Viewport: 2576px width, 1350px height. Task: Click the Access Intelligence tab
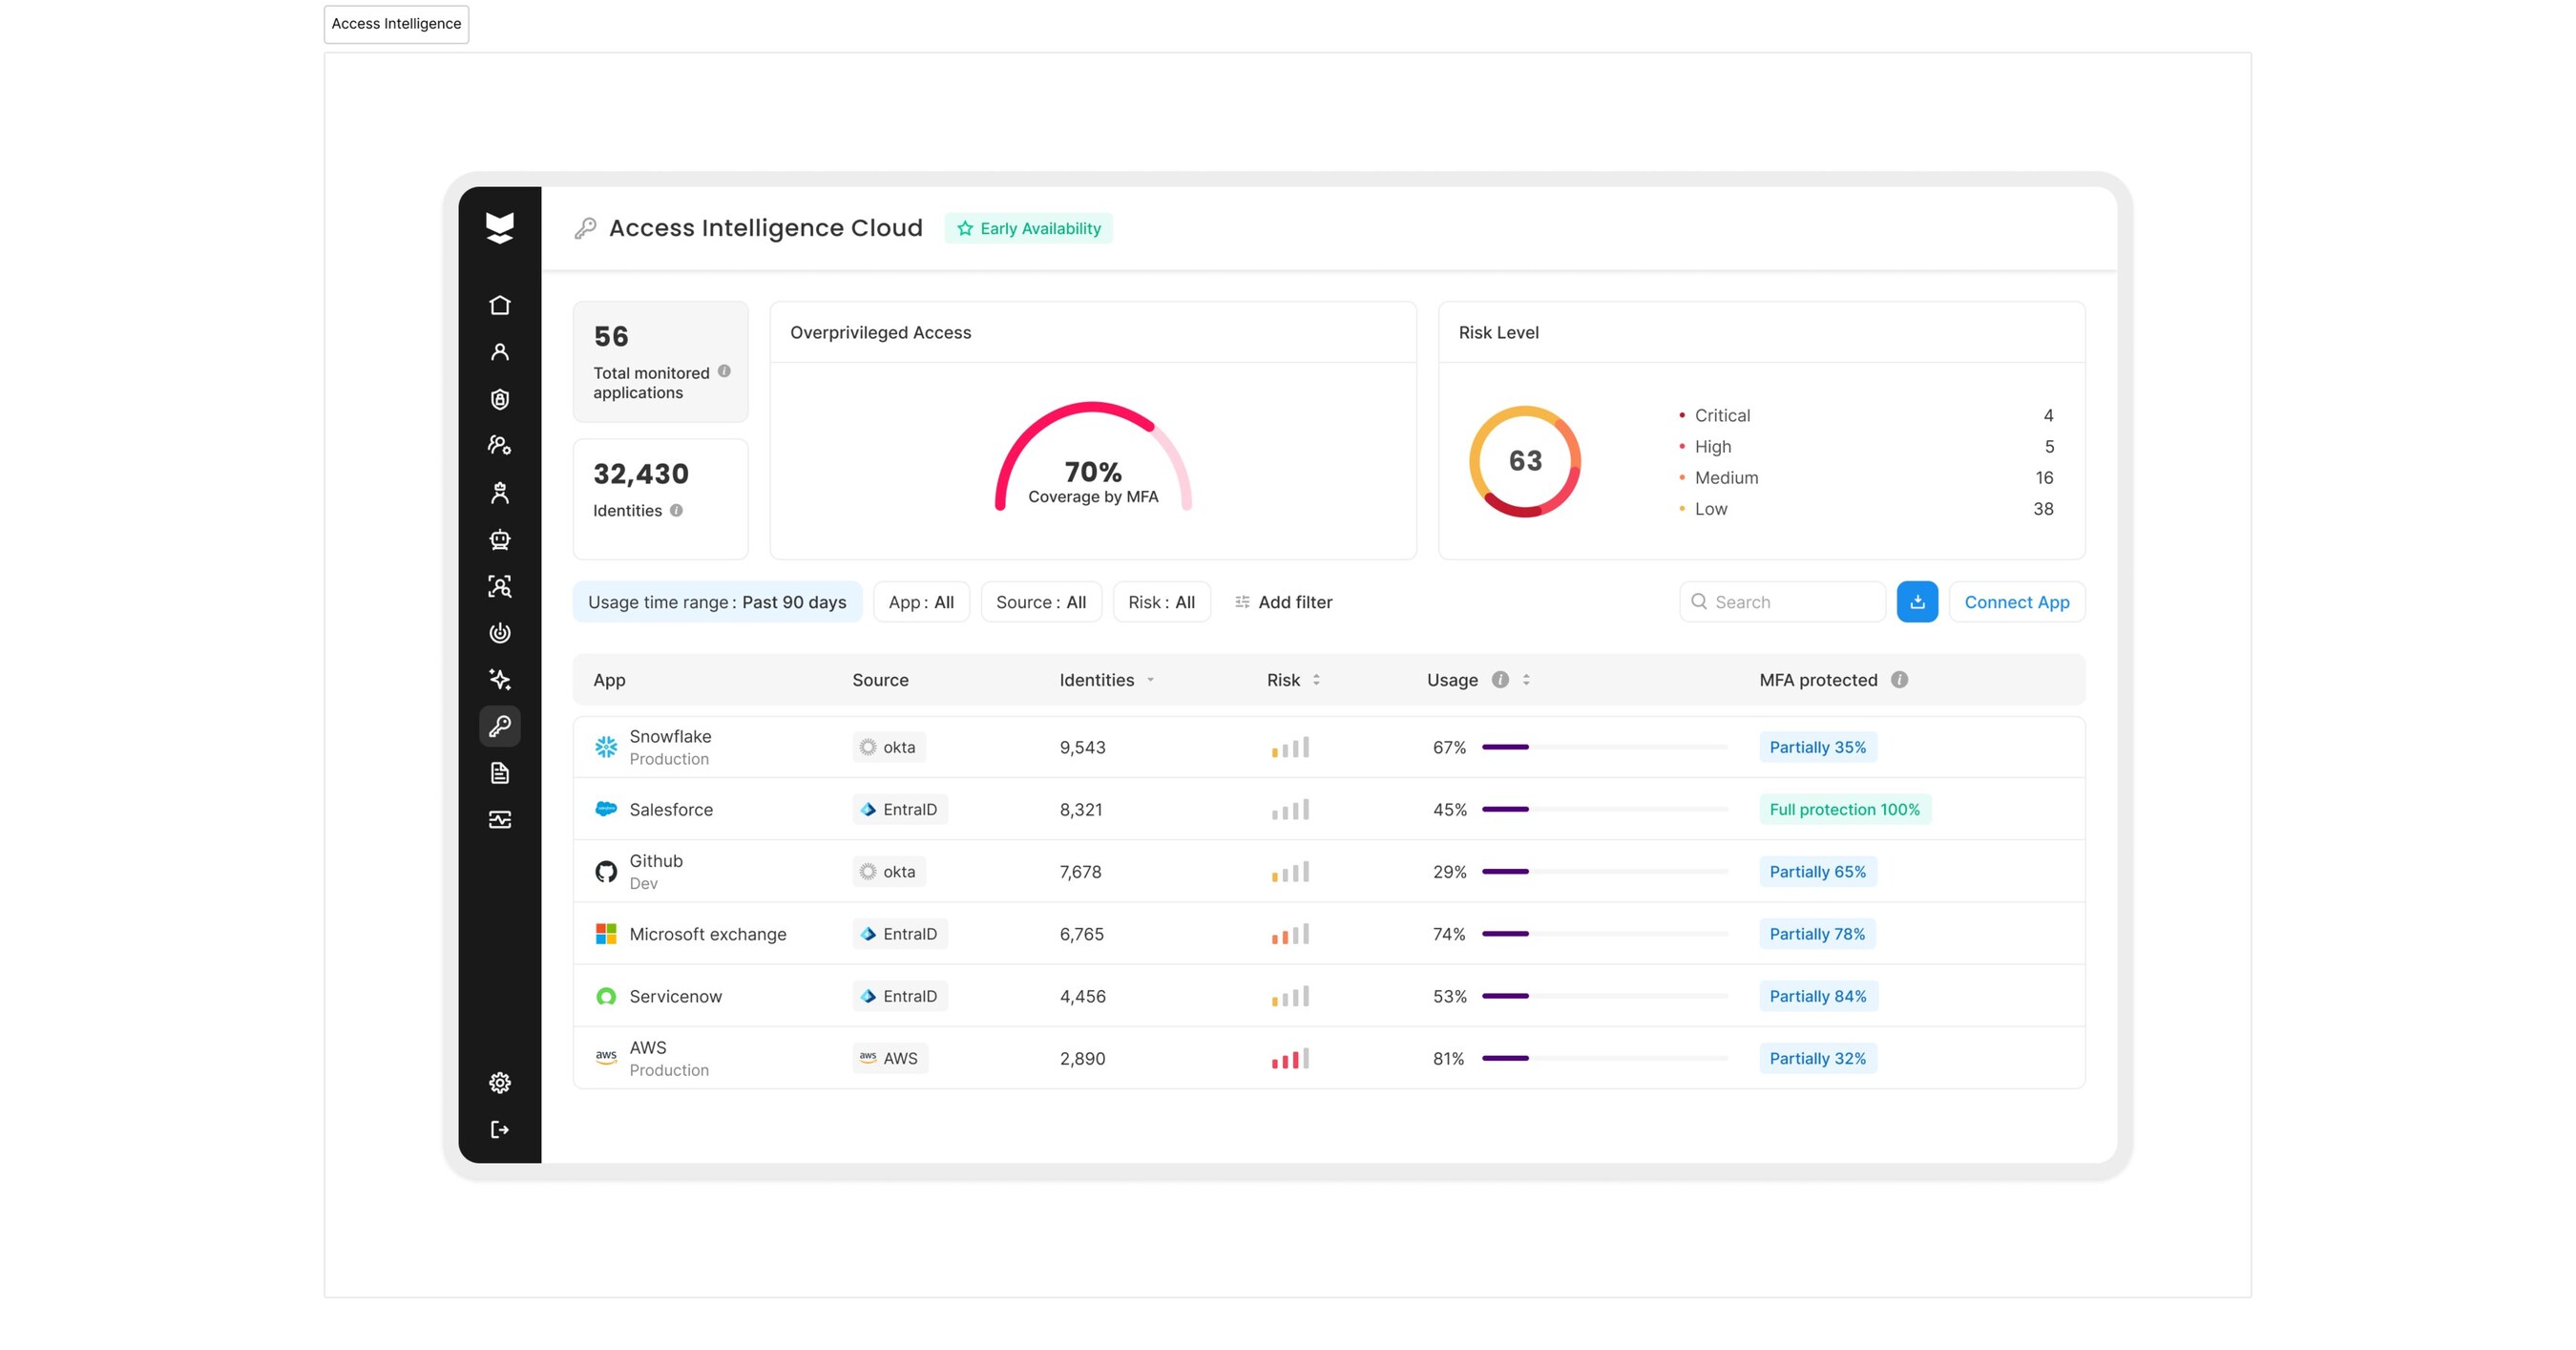(x=396, y=24)
